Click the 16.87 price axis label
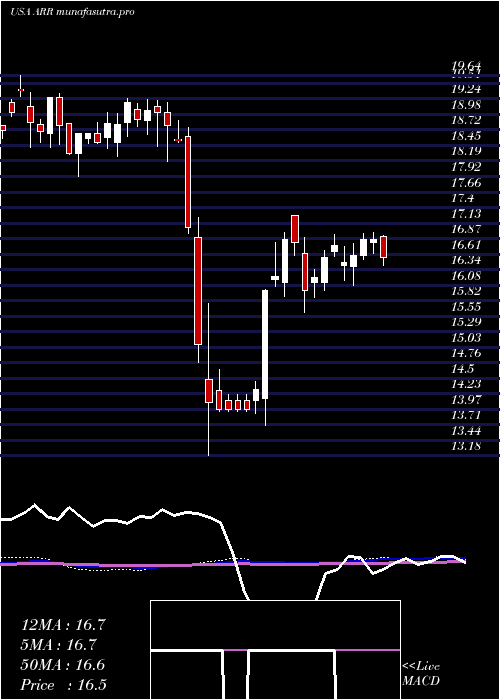 click(x=466, y=229)
